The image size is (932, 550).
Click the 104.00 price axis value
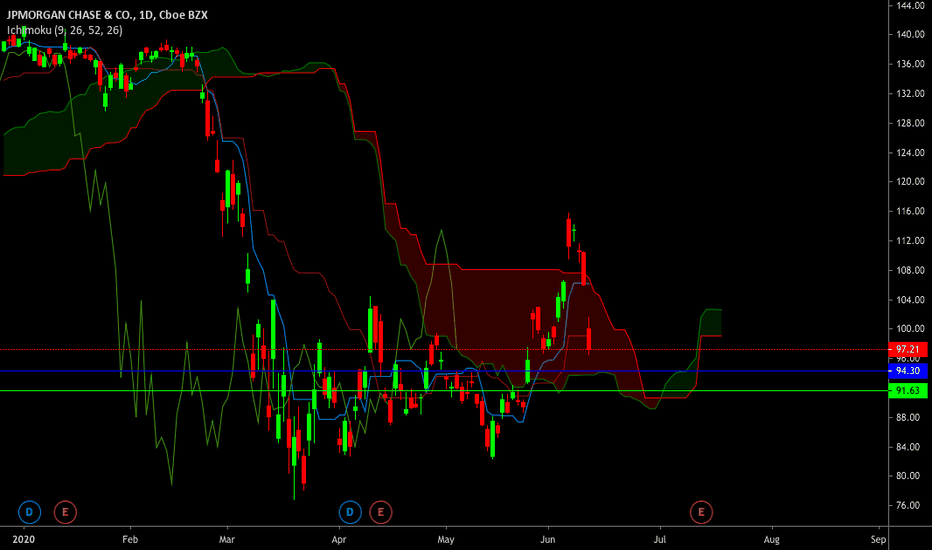(x=911, y=300)
